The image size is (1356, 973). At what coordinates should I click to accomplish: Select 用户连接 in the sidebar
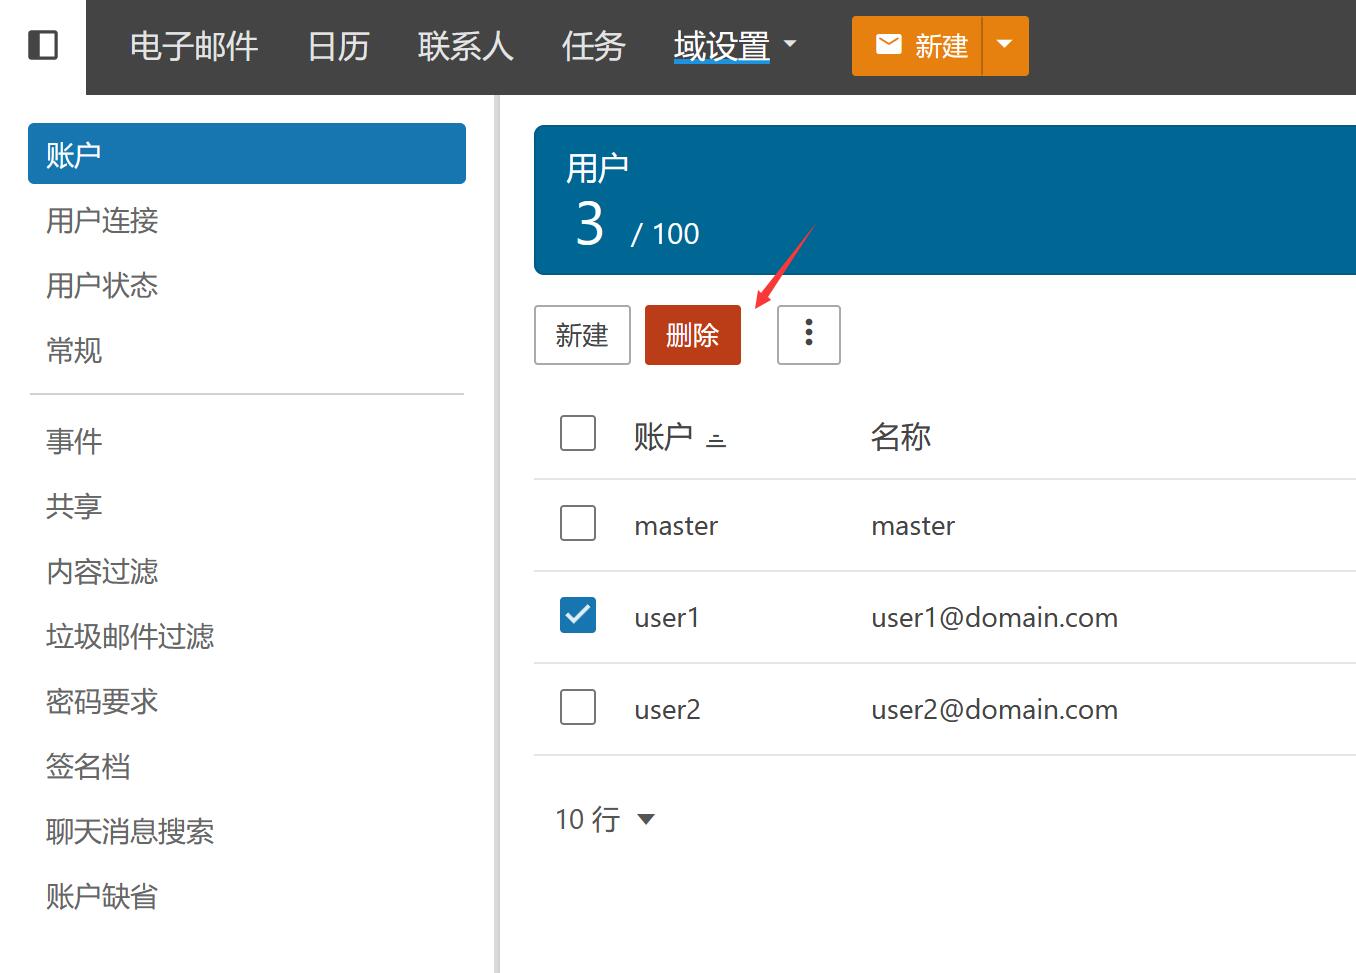coord(102,220)
